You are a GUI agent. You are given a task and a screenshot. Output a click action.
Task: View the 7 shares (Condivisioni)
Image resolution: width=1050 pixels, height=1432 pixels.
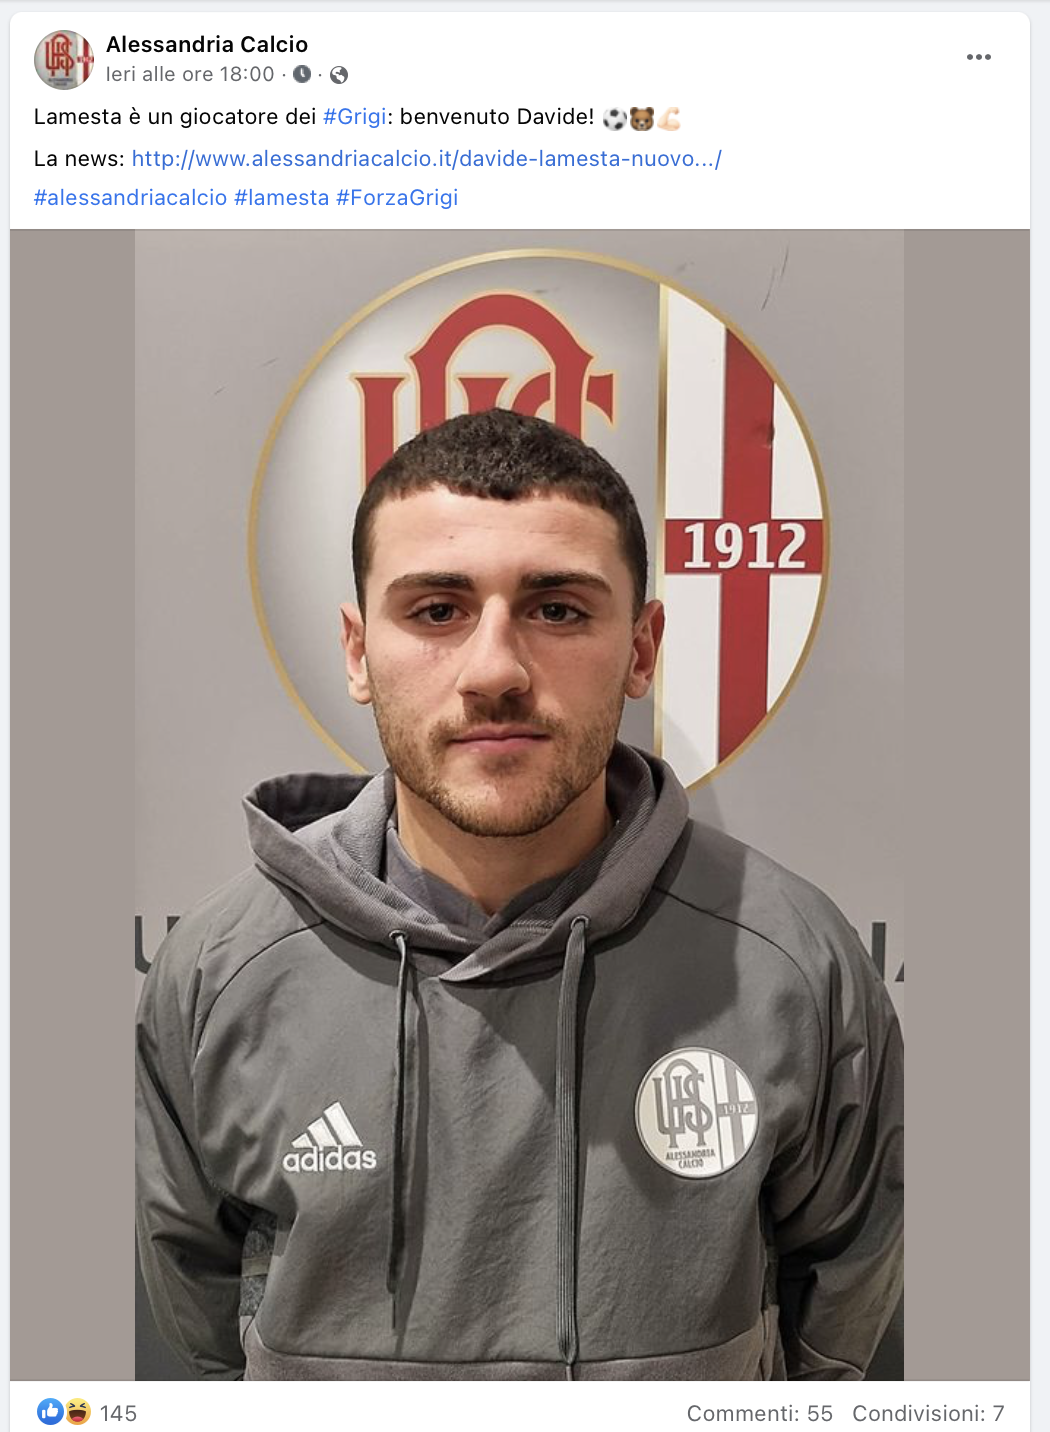tap(928, 1413)
